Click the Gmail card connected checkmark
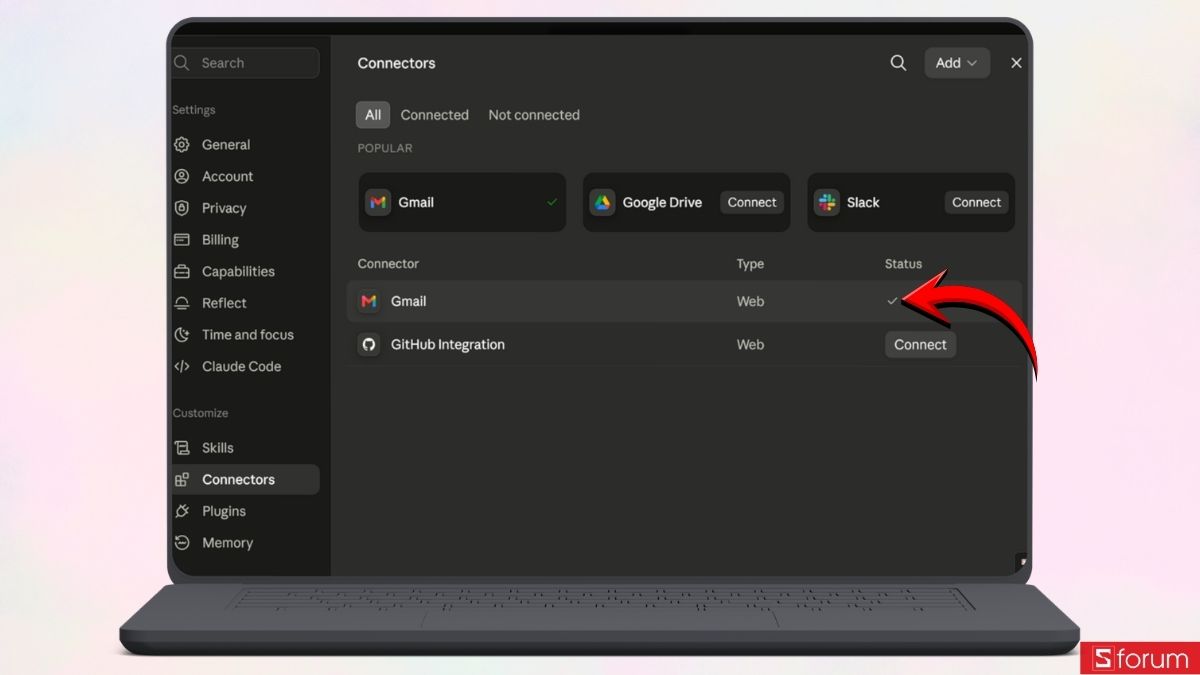This screenshot has height=675, width=1200. (552, 202)
